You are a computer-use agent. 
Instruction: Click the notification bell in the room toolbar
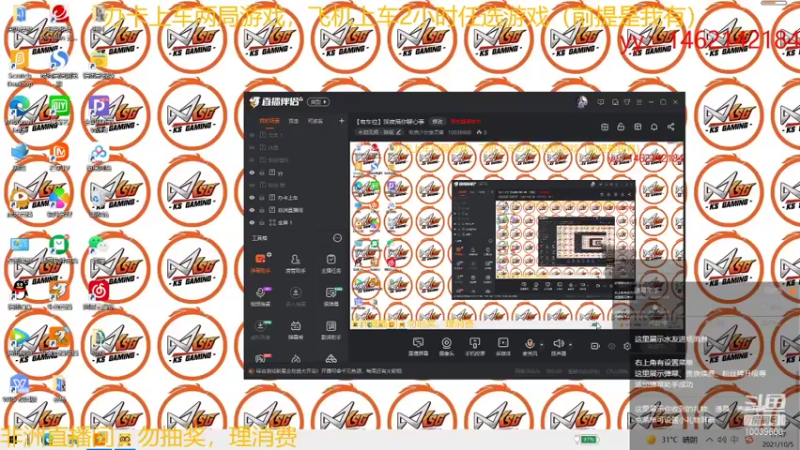[654, 127]
